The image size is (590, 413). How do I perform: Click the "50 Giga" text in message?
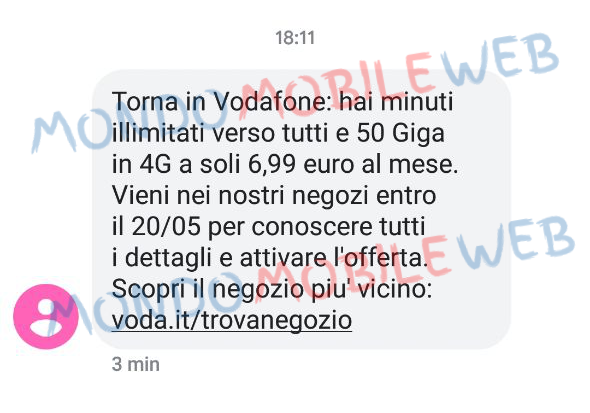pyautogui.click(x=401, y=134)
